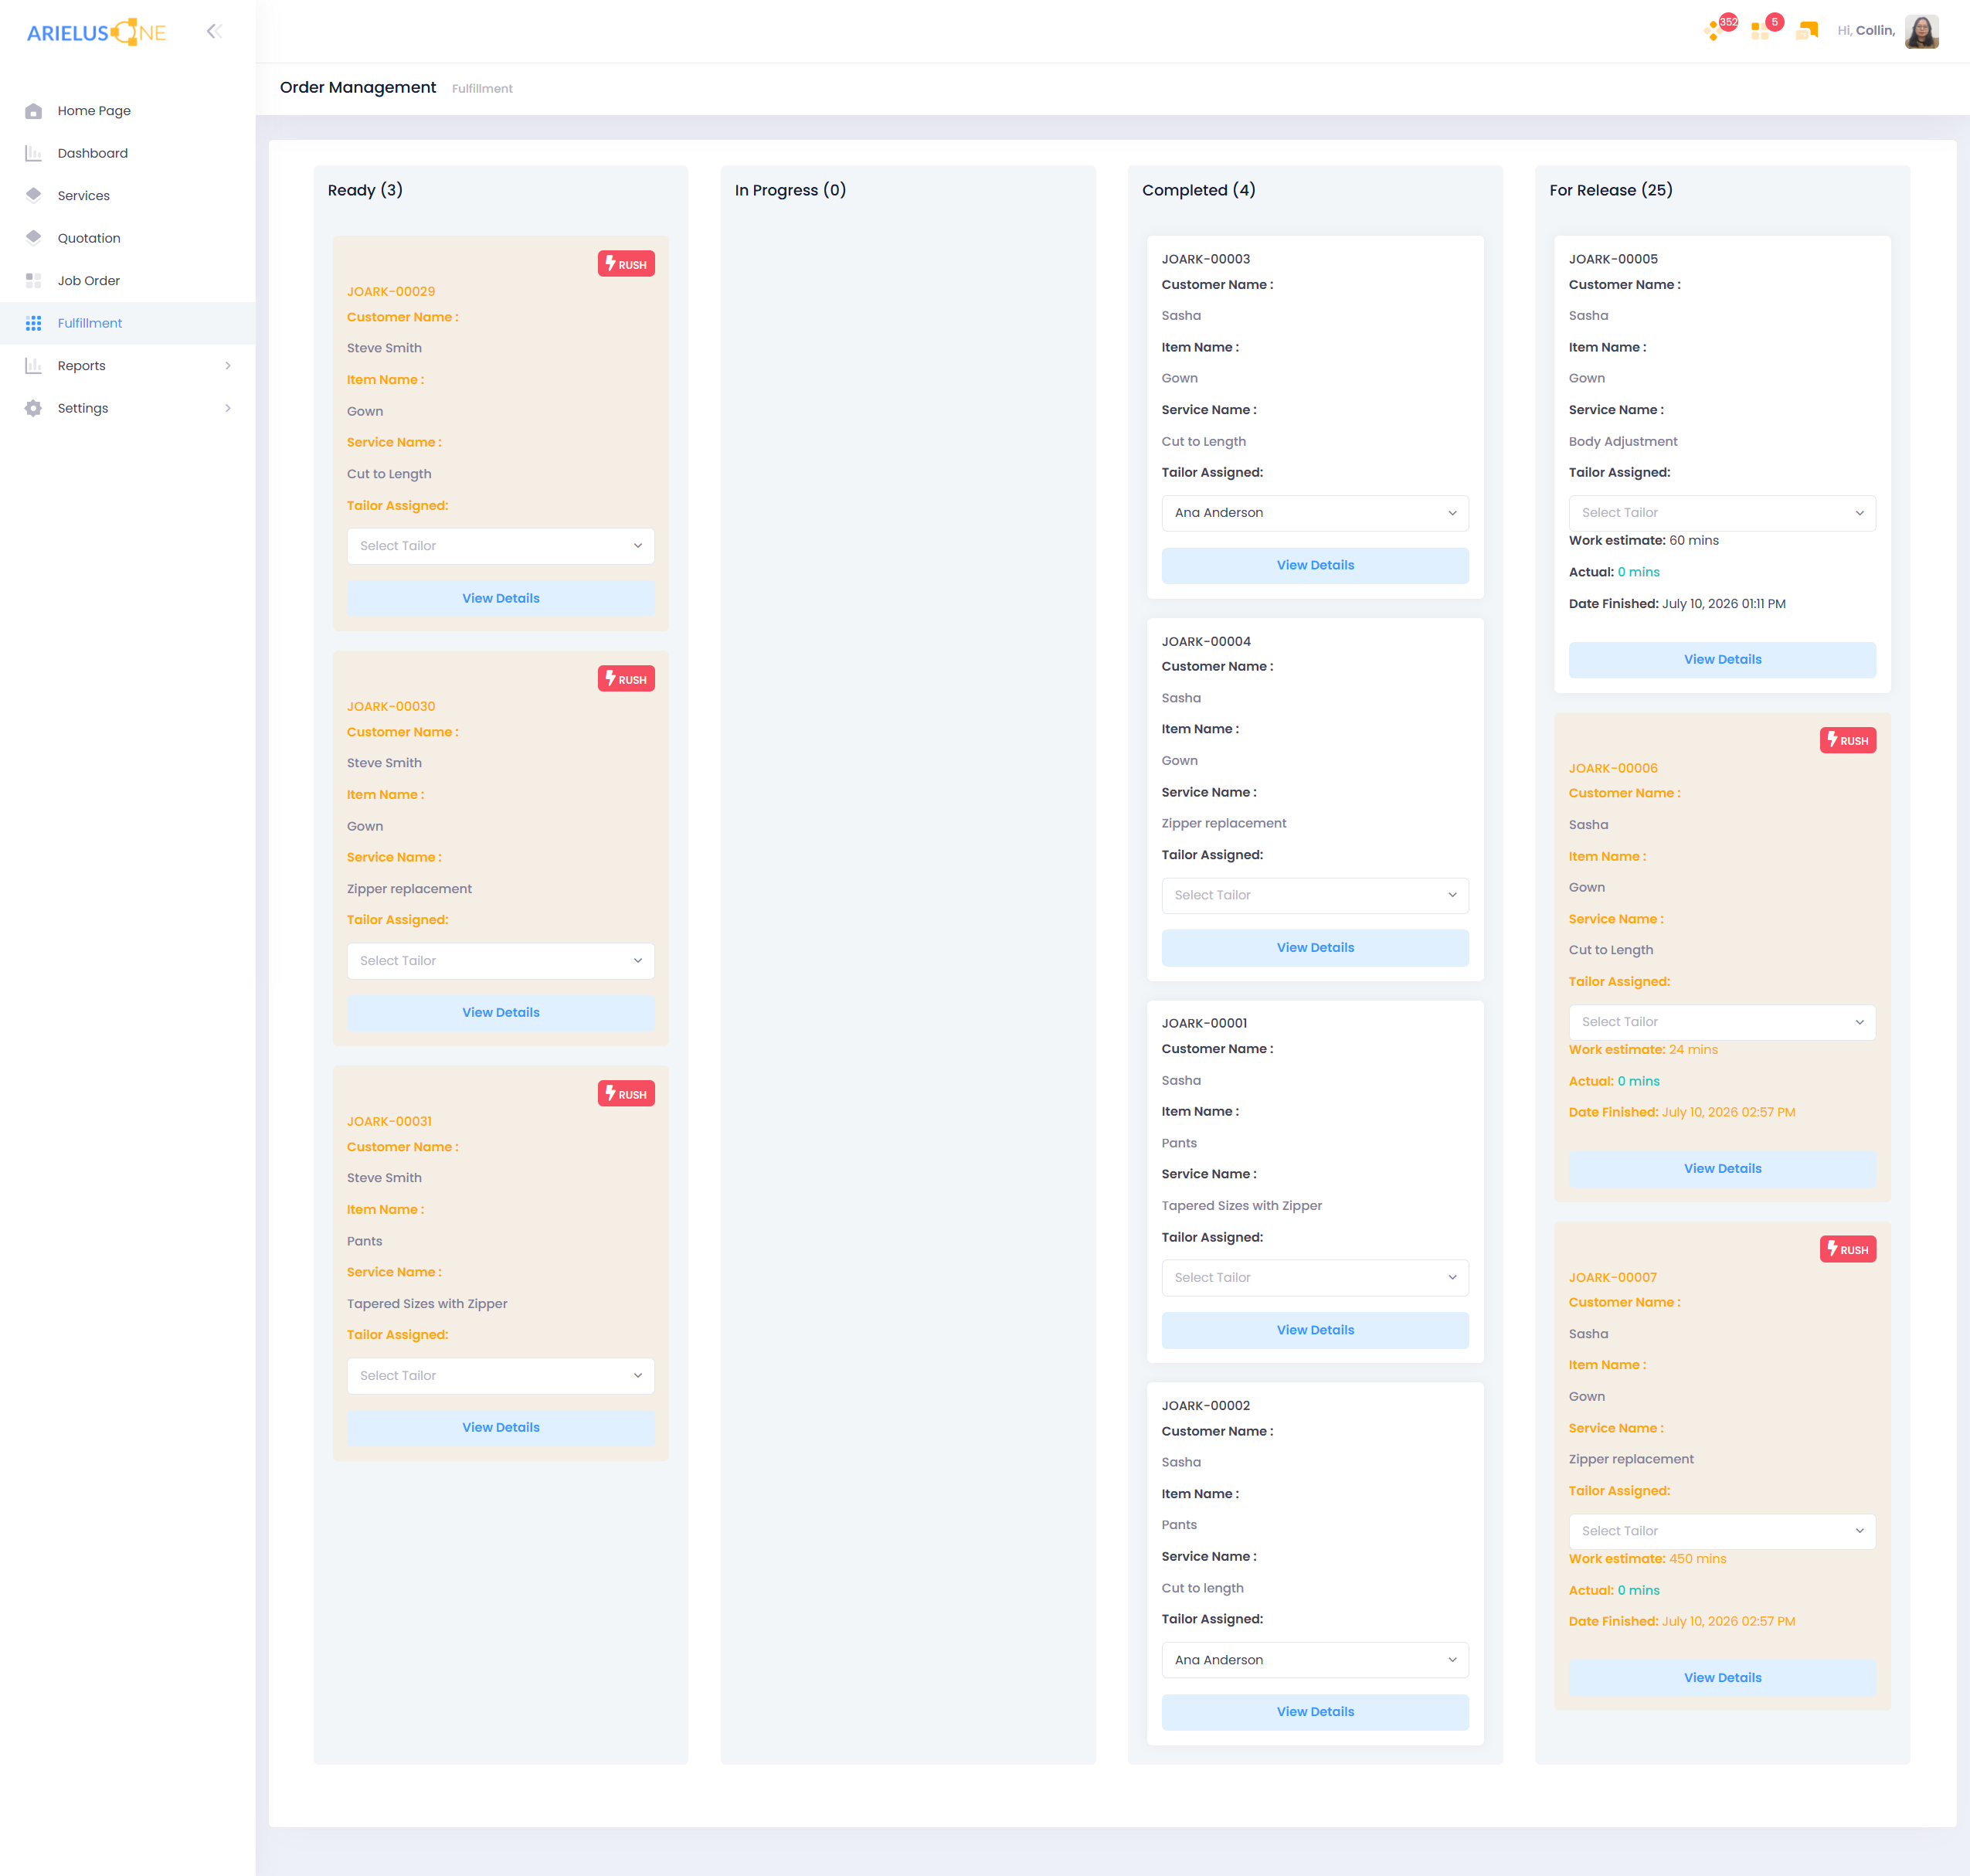The width and height of the screenshot is (1970, 1876).
Task: Open Select Tailor dropdown for JOARK-00029
Action: click(500, 546)
